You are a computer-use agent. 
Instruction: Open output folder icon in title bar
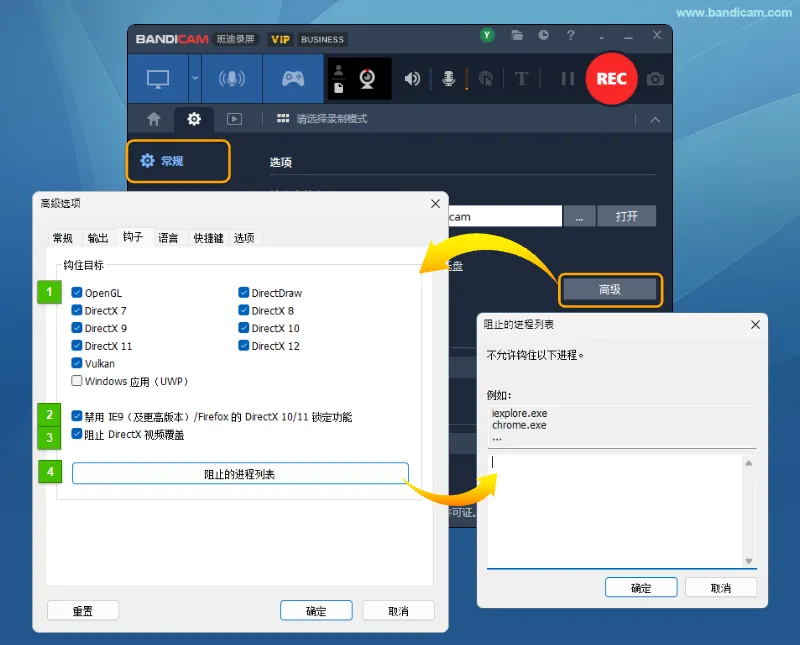click(517, 35)
